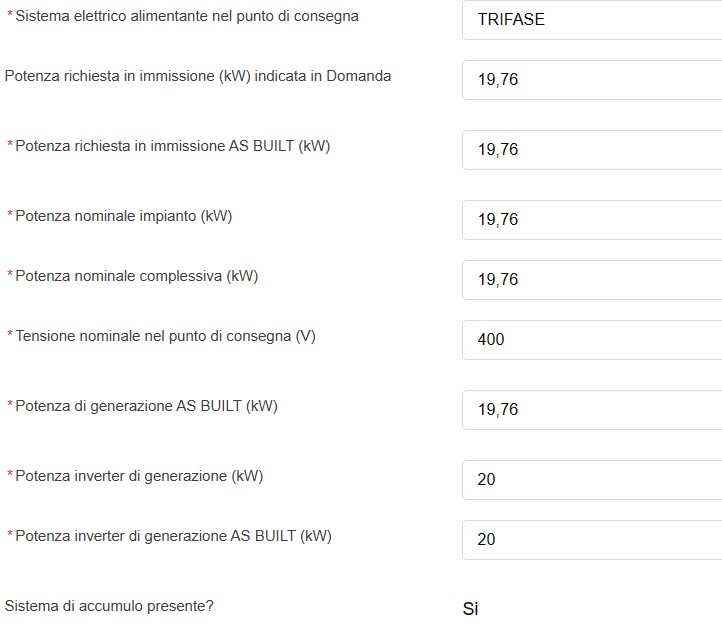The image size is (722, 627).
Task: Click the Potenza nominale complessiva input field
Action: coord(591,280)
